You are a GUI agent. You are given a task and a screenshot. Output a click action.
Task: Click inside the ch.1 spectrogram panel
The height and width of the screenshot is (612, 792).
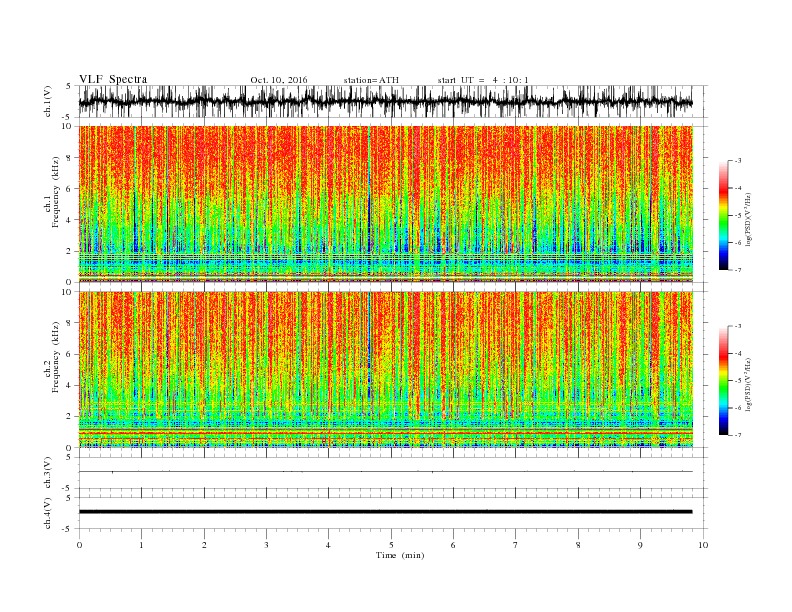point(385,204)
